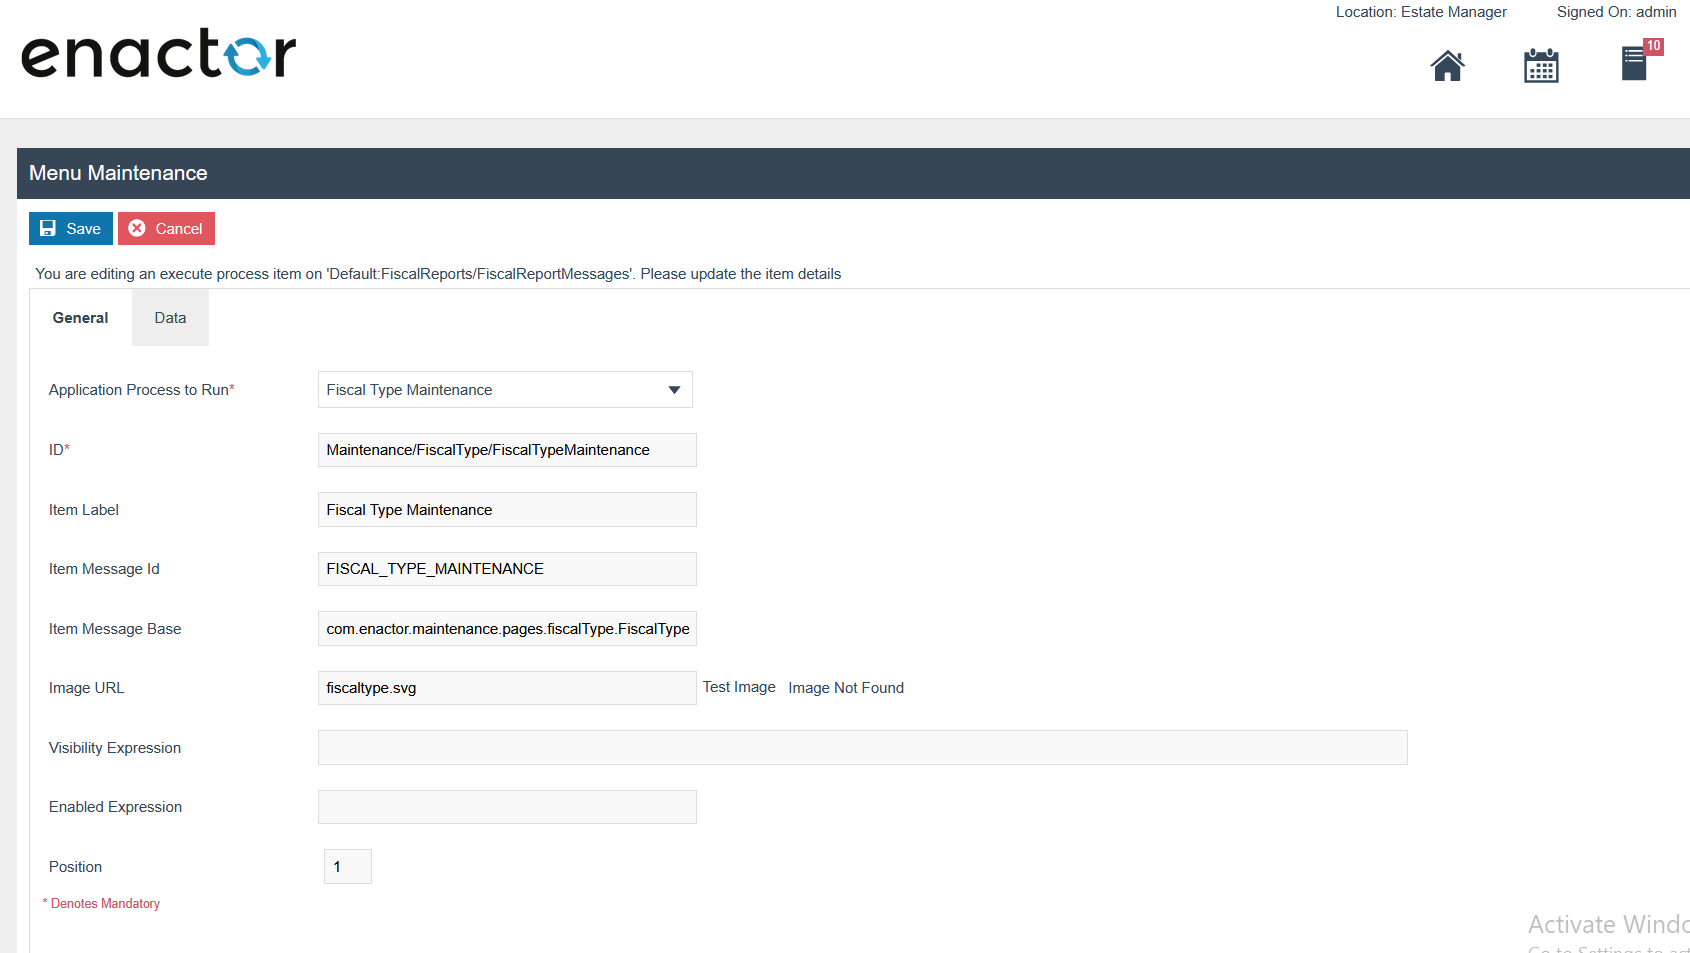Click the Test Image link

pyautogui.click(x=739, y=688)
